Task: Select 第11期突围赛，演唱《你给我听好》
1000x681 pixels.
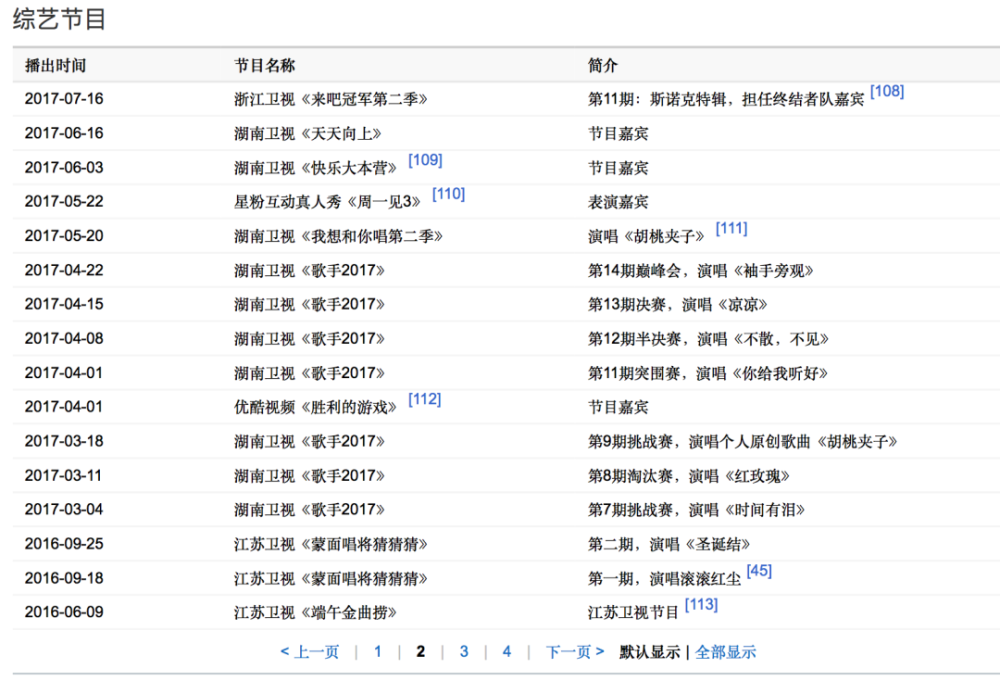Action: click(707, 374)
